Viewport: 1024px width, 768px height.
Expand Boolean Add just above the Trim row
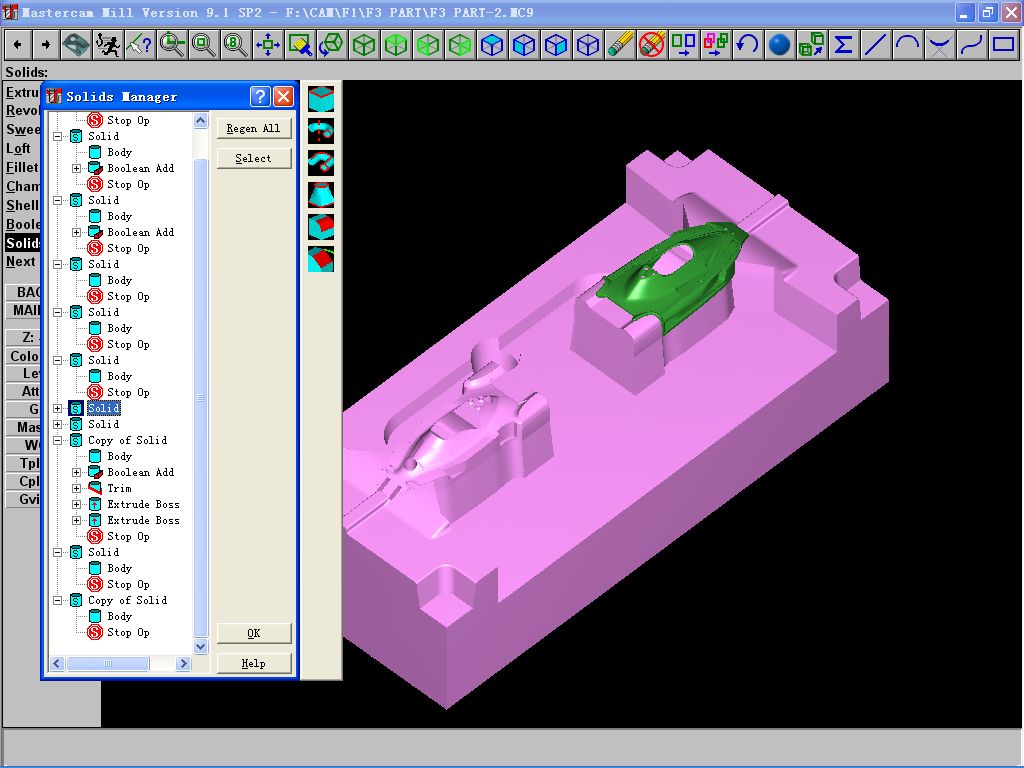click(76, 472)
